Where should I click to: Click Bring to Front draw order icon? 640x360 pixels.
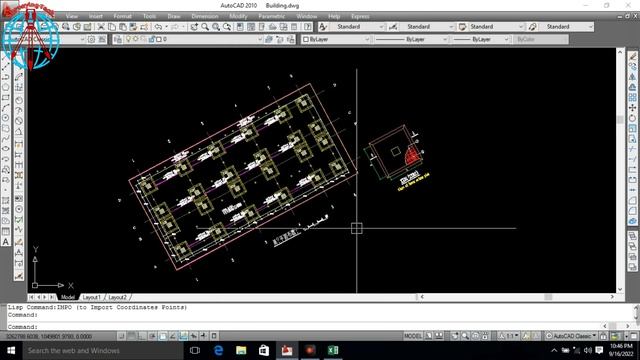(x=632, y=236)
